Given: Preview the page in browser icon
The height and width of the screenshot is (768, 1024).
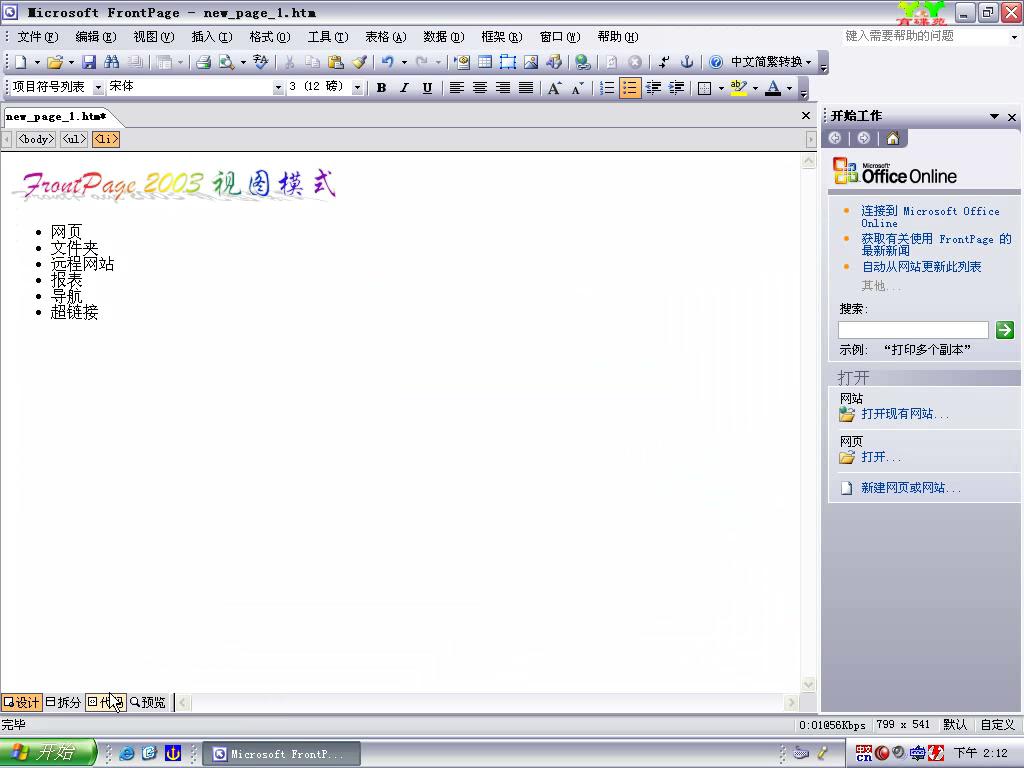Looking at the screenshot, I should 227,62.
